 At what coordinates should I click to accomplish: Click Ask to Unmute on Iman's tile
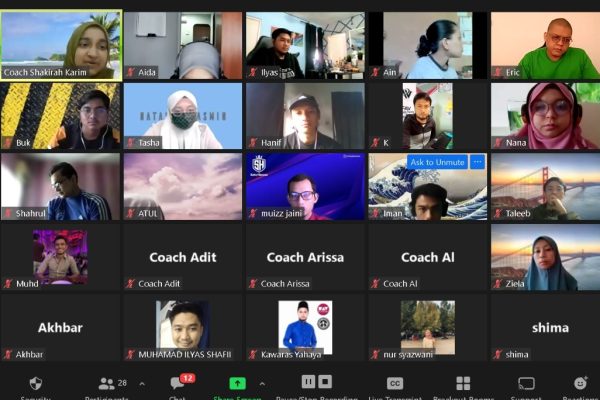(437, 162)
